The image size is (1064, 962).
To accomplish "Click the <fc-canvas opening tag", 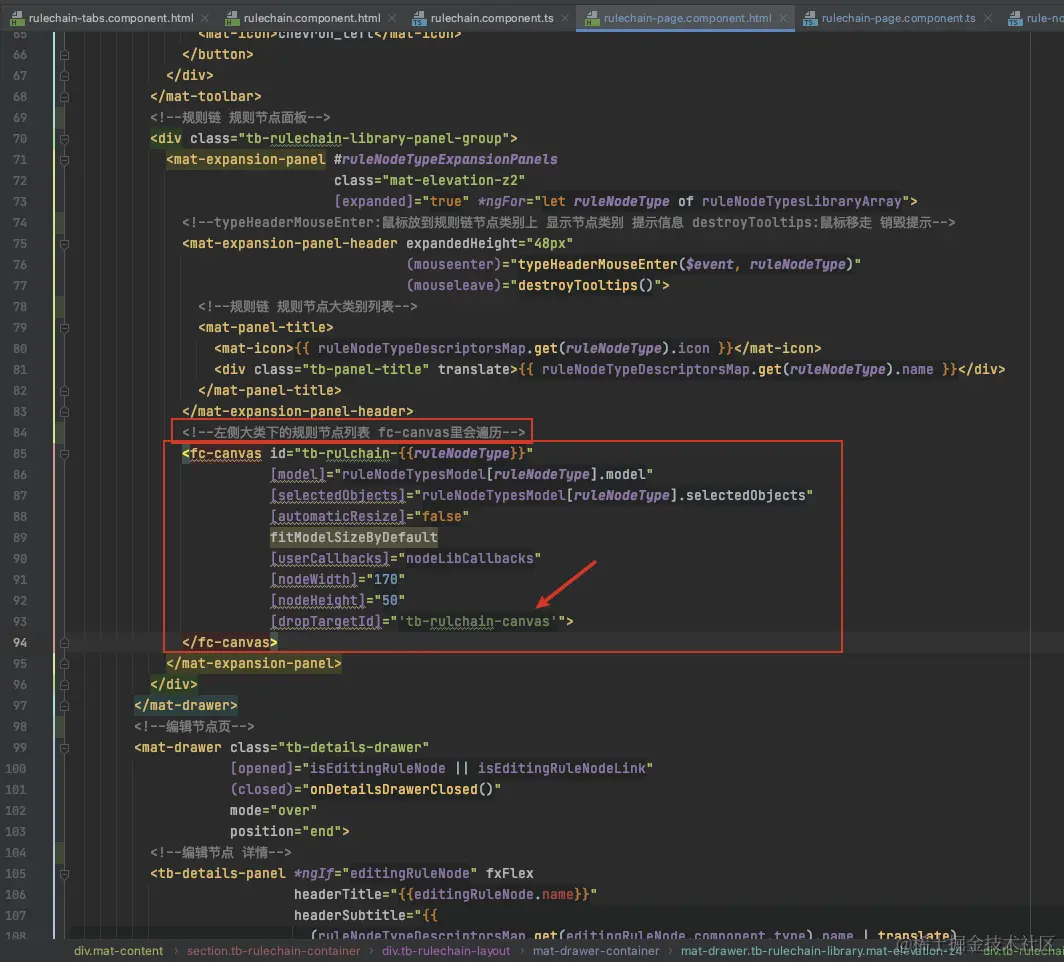I will (x=222, y=453).
